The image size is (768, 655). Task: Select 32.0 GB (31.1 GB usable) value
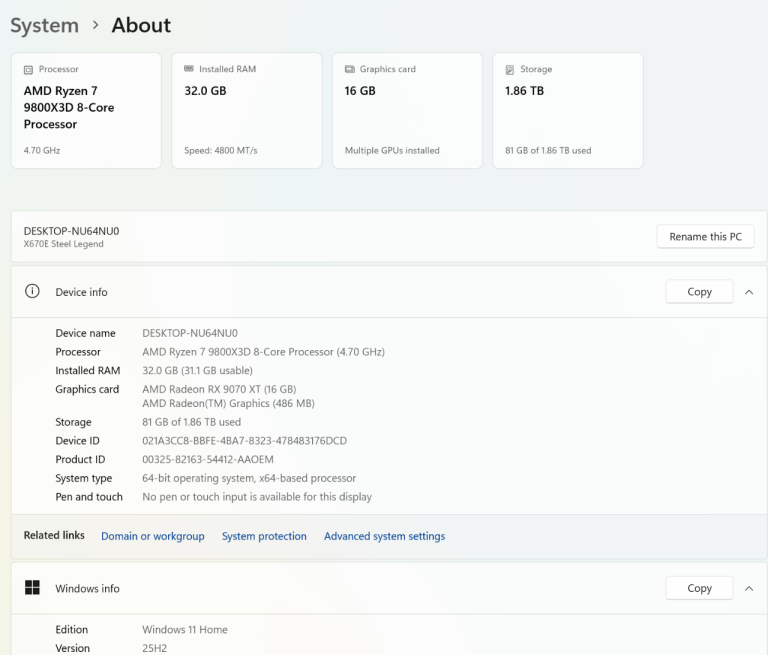coord(197,370)
